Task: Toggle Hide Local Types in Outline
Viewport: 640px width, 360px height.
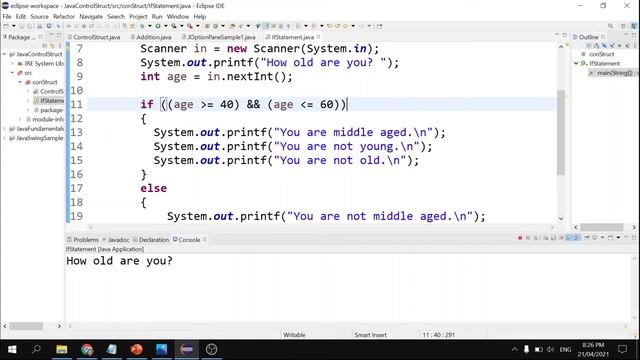Action: pyautogui.click(x=627, y=45)
